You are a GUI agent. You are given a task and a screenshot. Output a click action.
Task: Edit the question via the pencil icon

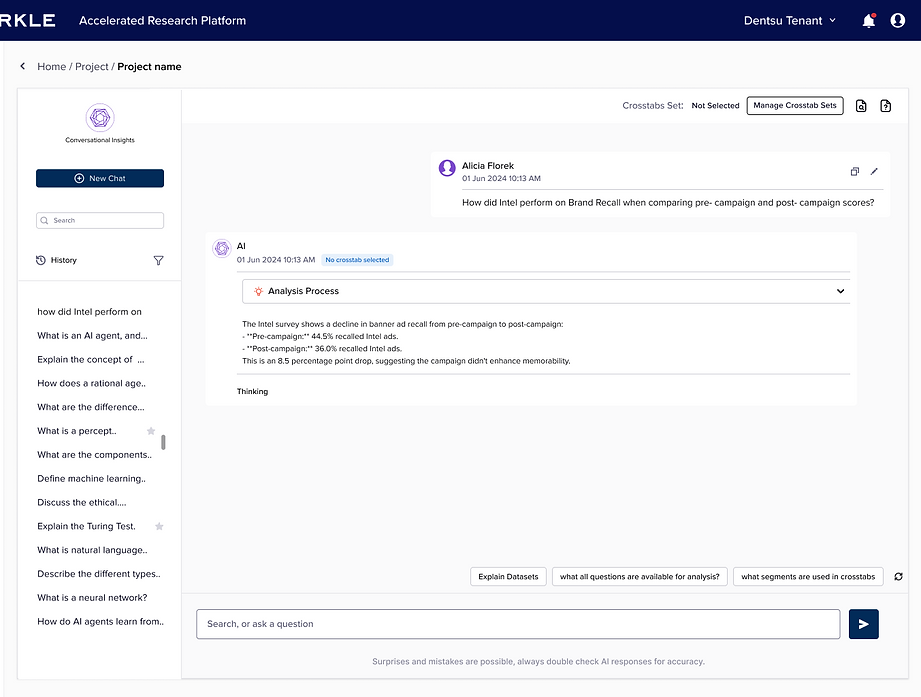tap(875, 171)
